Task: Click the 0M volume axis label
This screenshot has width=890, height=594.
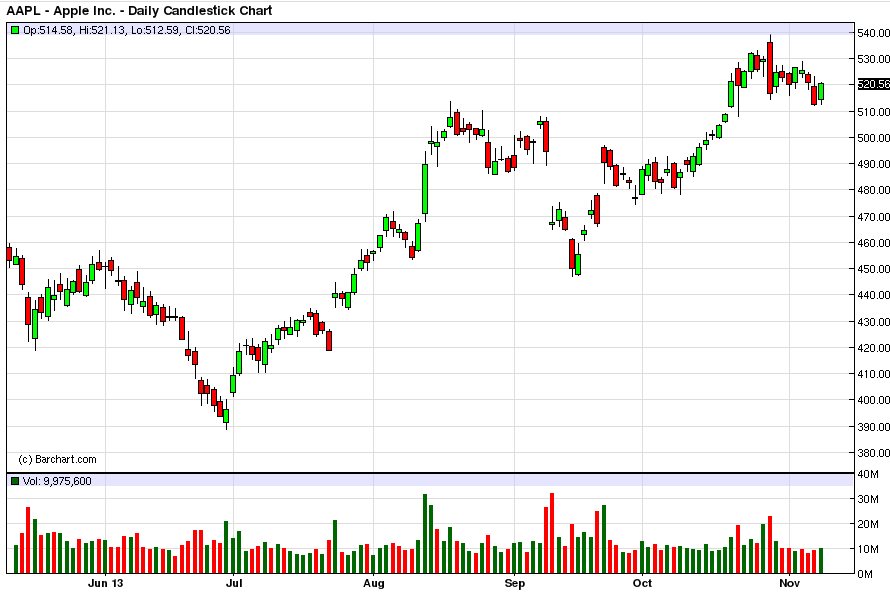Action: pos(864,574)
